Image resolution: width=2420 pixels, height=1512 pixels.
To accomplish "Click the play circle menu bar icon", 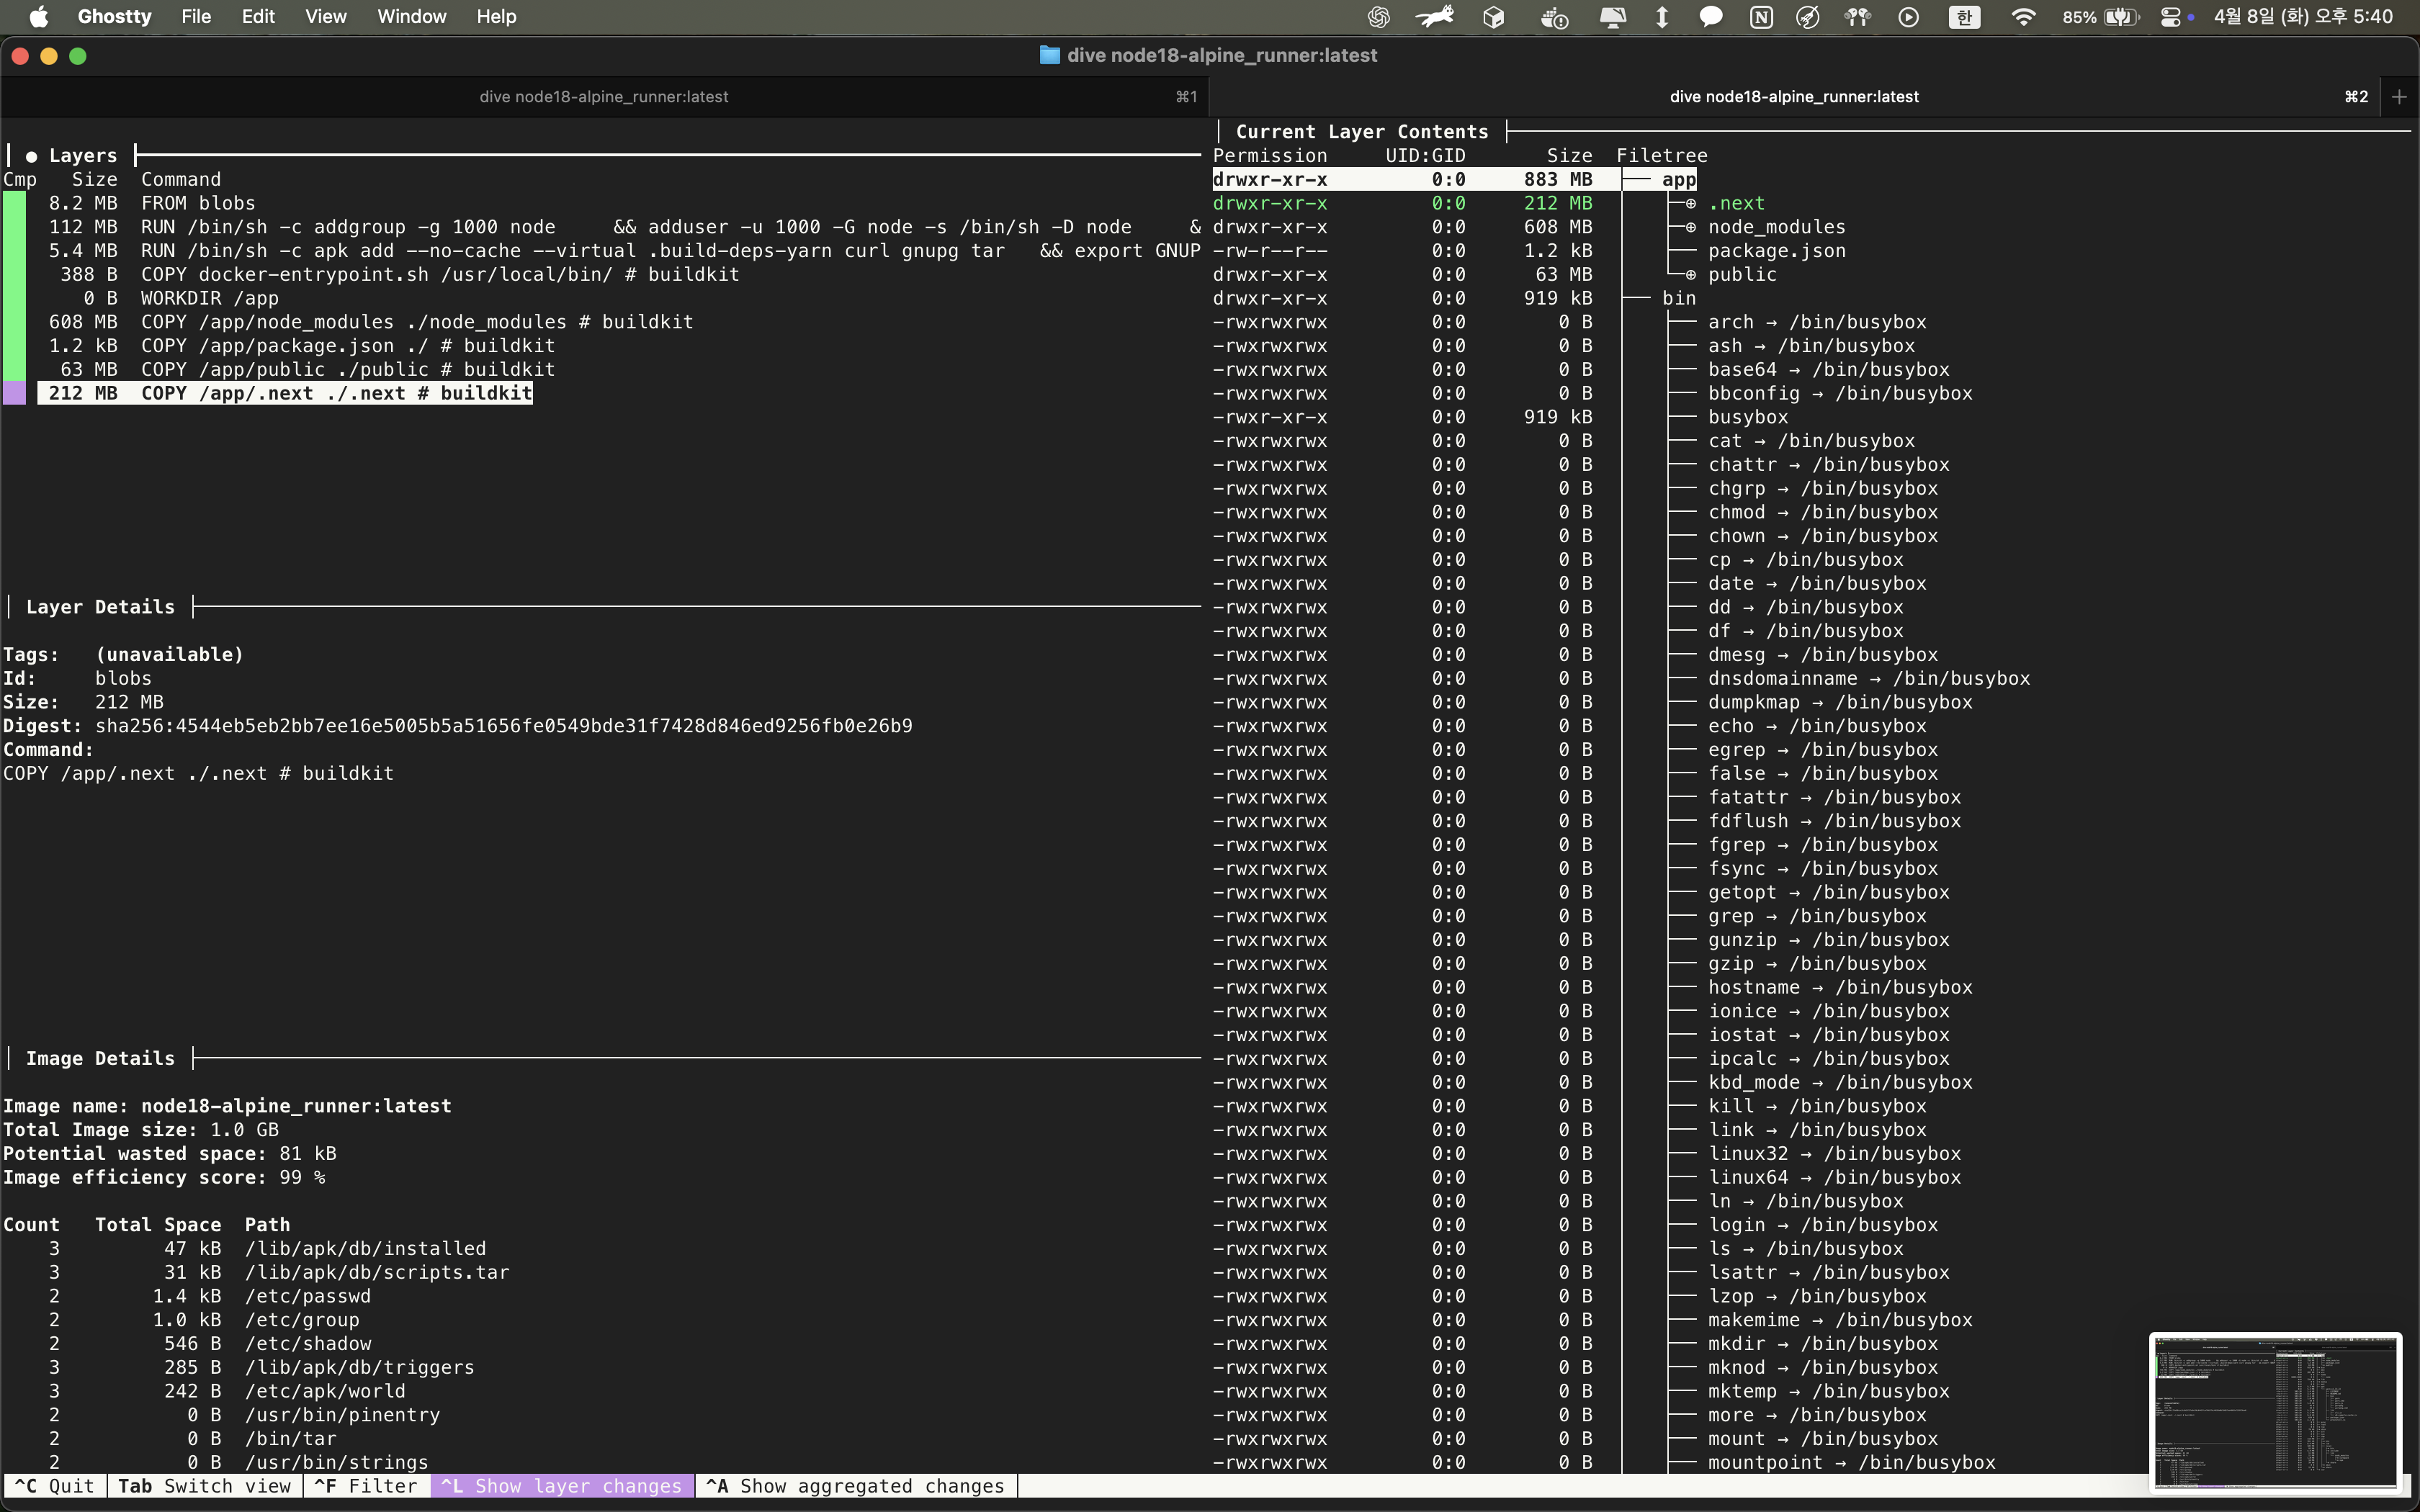I will [x=1908, y=17].
